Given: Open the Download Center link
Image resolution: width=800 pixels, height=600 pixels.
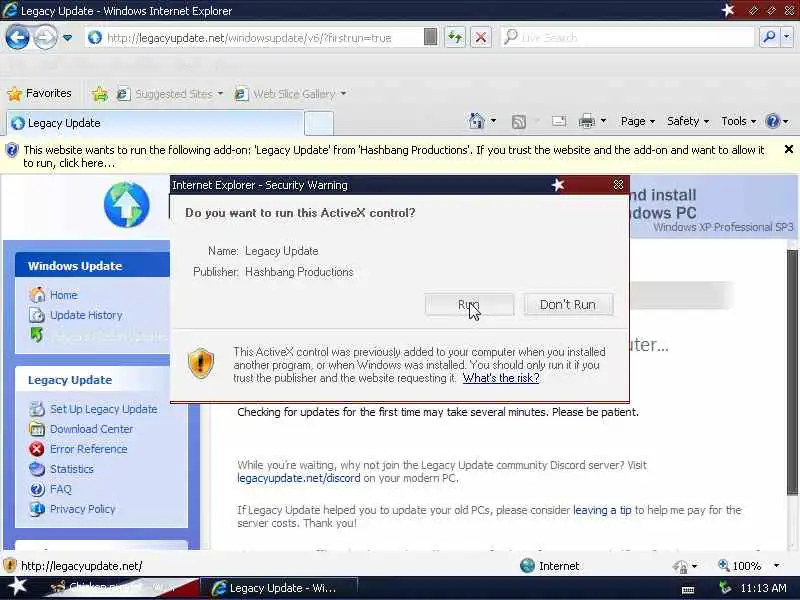Looking at the screenshot, I should (x=91, y=429).
